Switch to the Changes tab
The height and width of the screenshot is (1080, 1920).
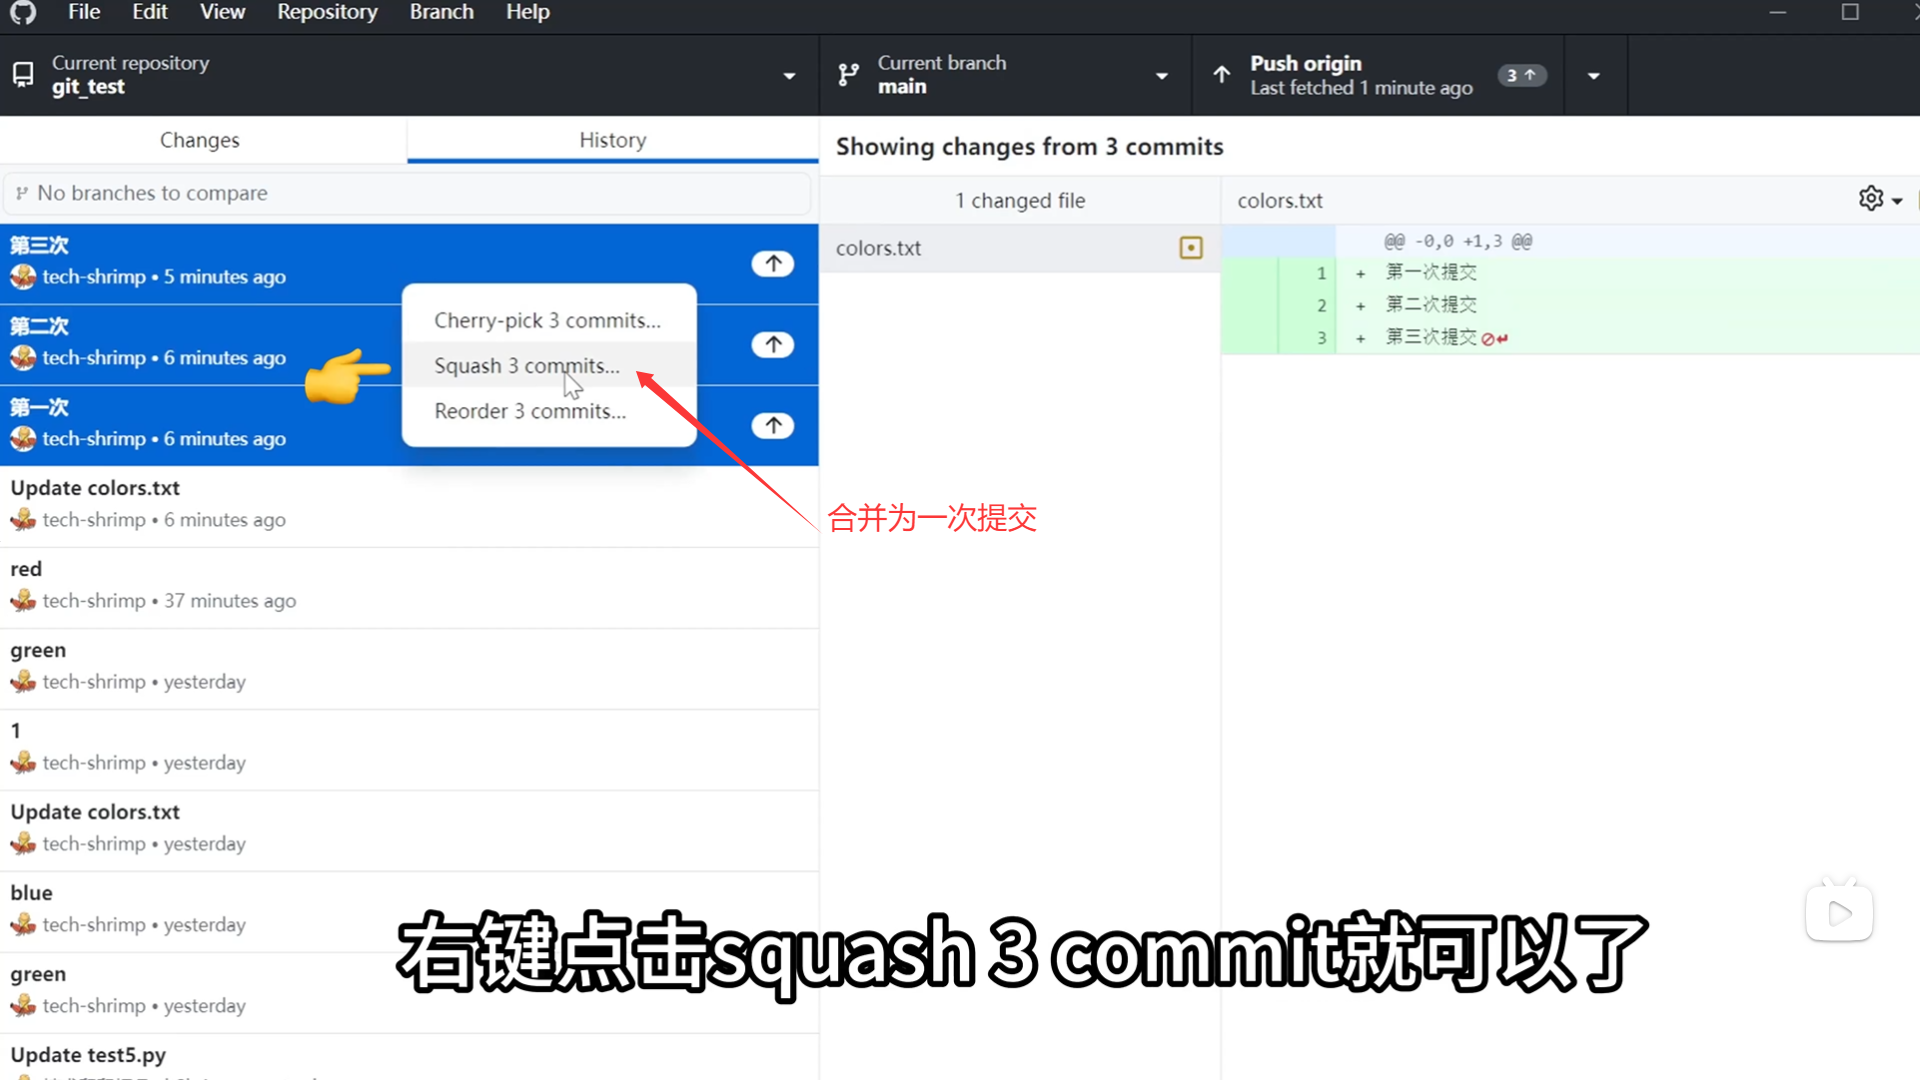point(200,140)
